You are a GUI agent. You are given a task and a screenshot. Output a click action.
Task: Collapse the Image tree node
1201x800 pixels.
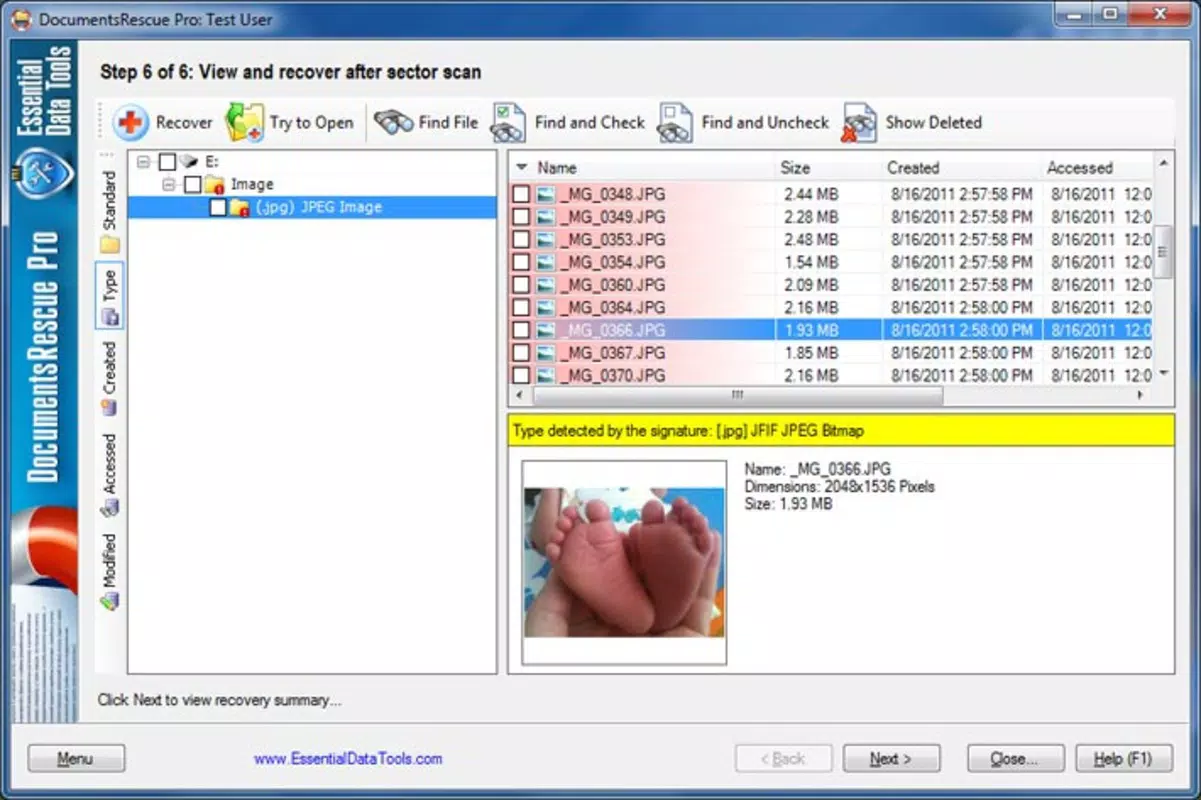tap(169, 184)
